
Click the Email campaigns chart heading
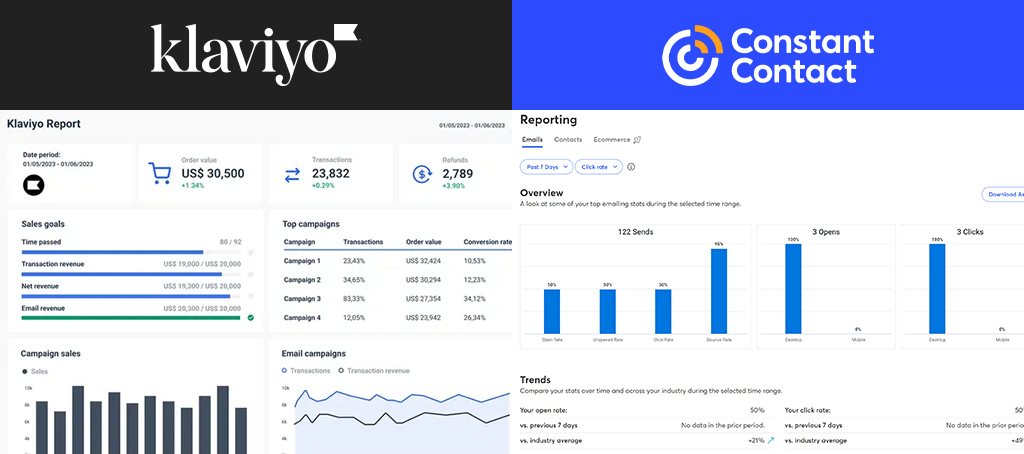click(x=313, y=353)
